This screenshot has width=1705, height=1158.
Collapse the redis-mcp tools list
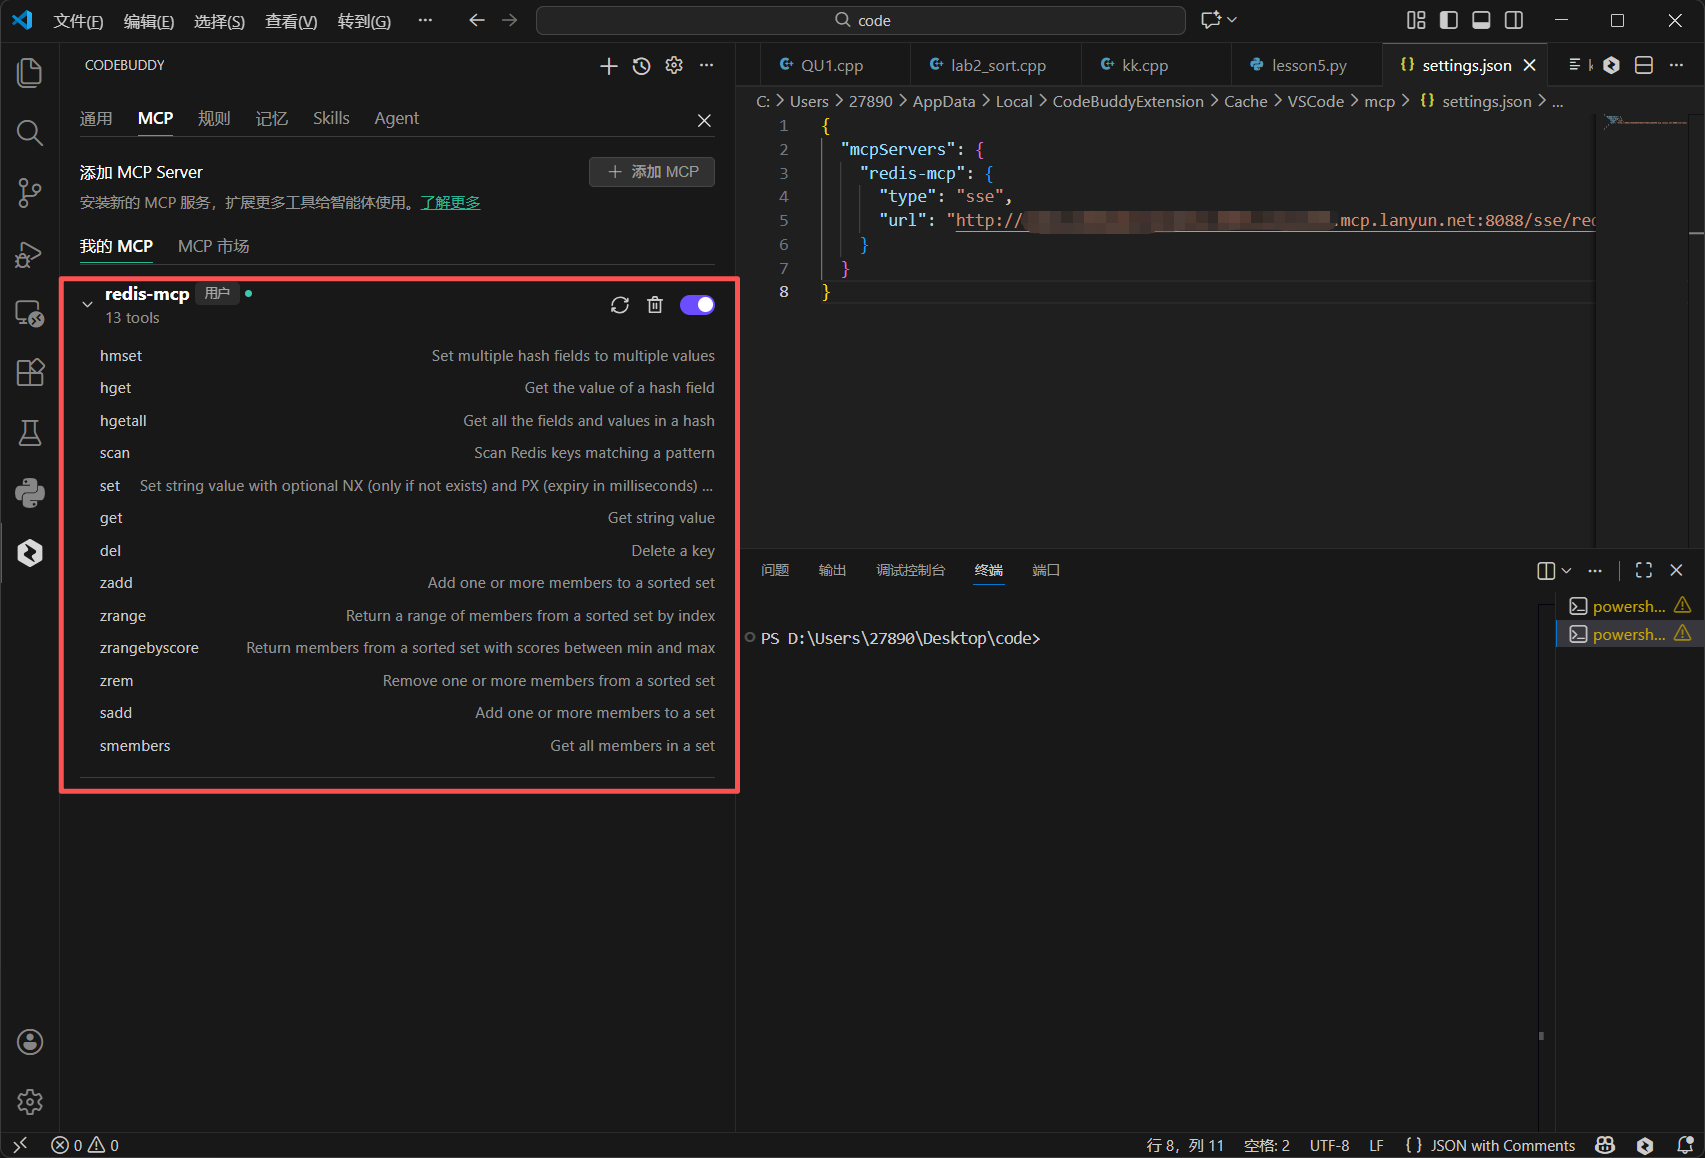click(87, 304)
